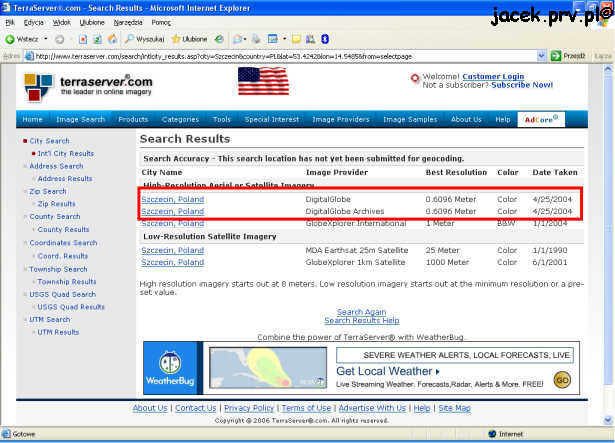The width and height of the screenshot is (615, 443).
Task: Open Wyszukaj search toolbar button
Action: [x=144, y=39]
